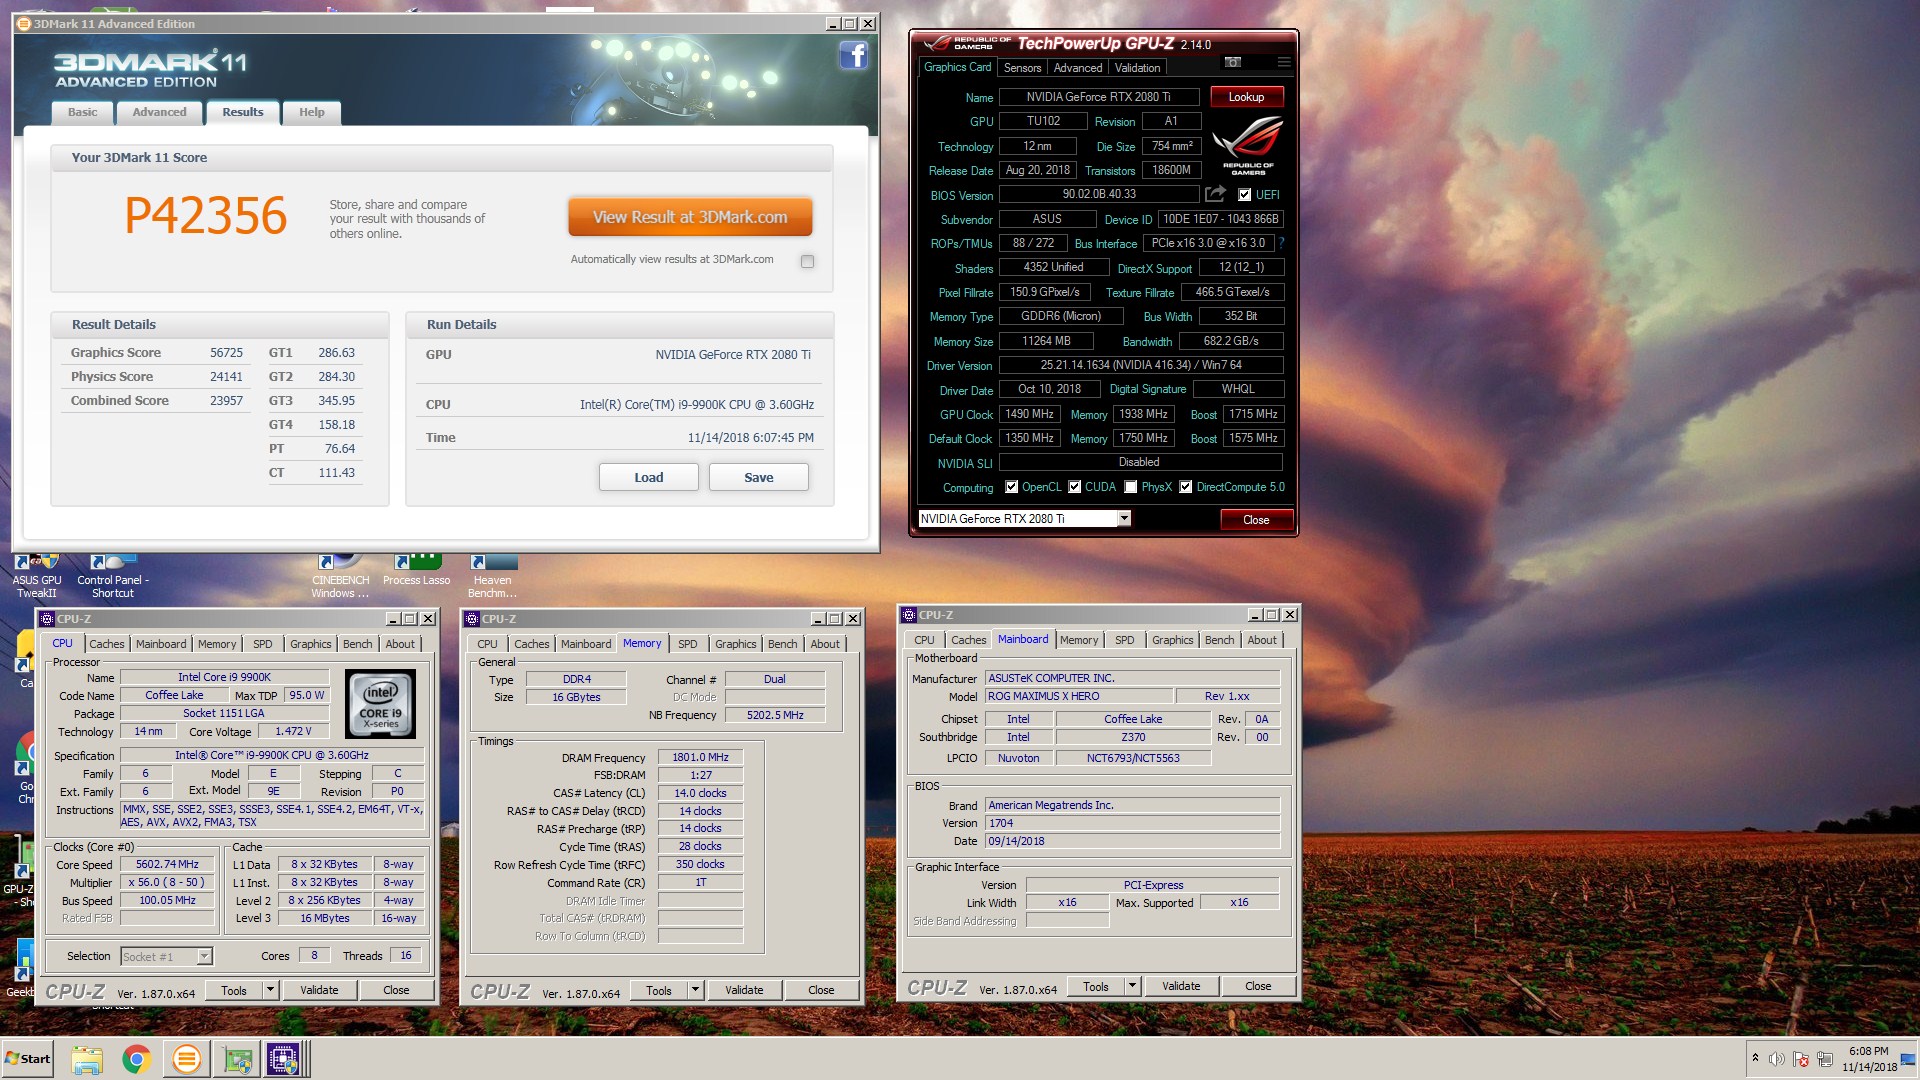Click the bus interface question mark in GPU-Z

(x=1281, y=243)
